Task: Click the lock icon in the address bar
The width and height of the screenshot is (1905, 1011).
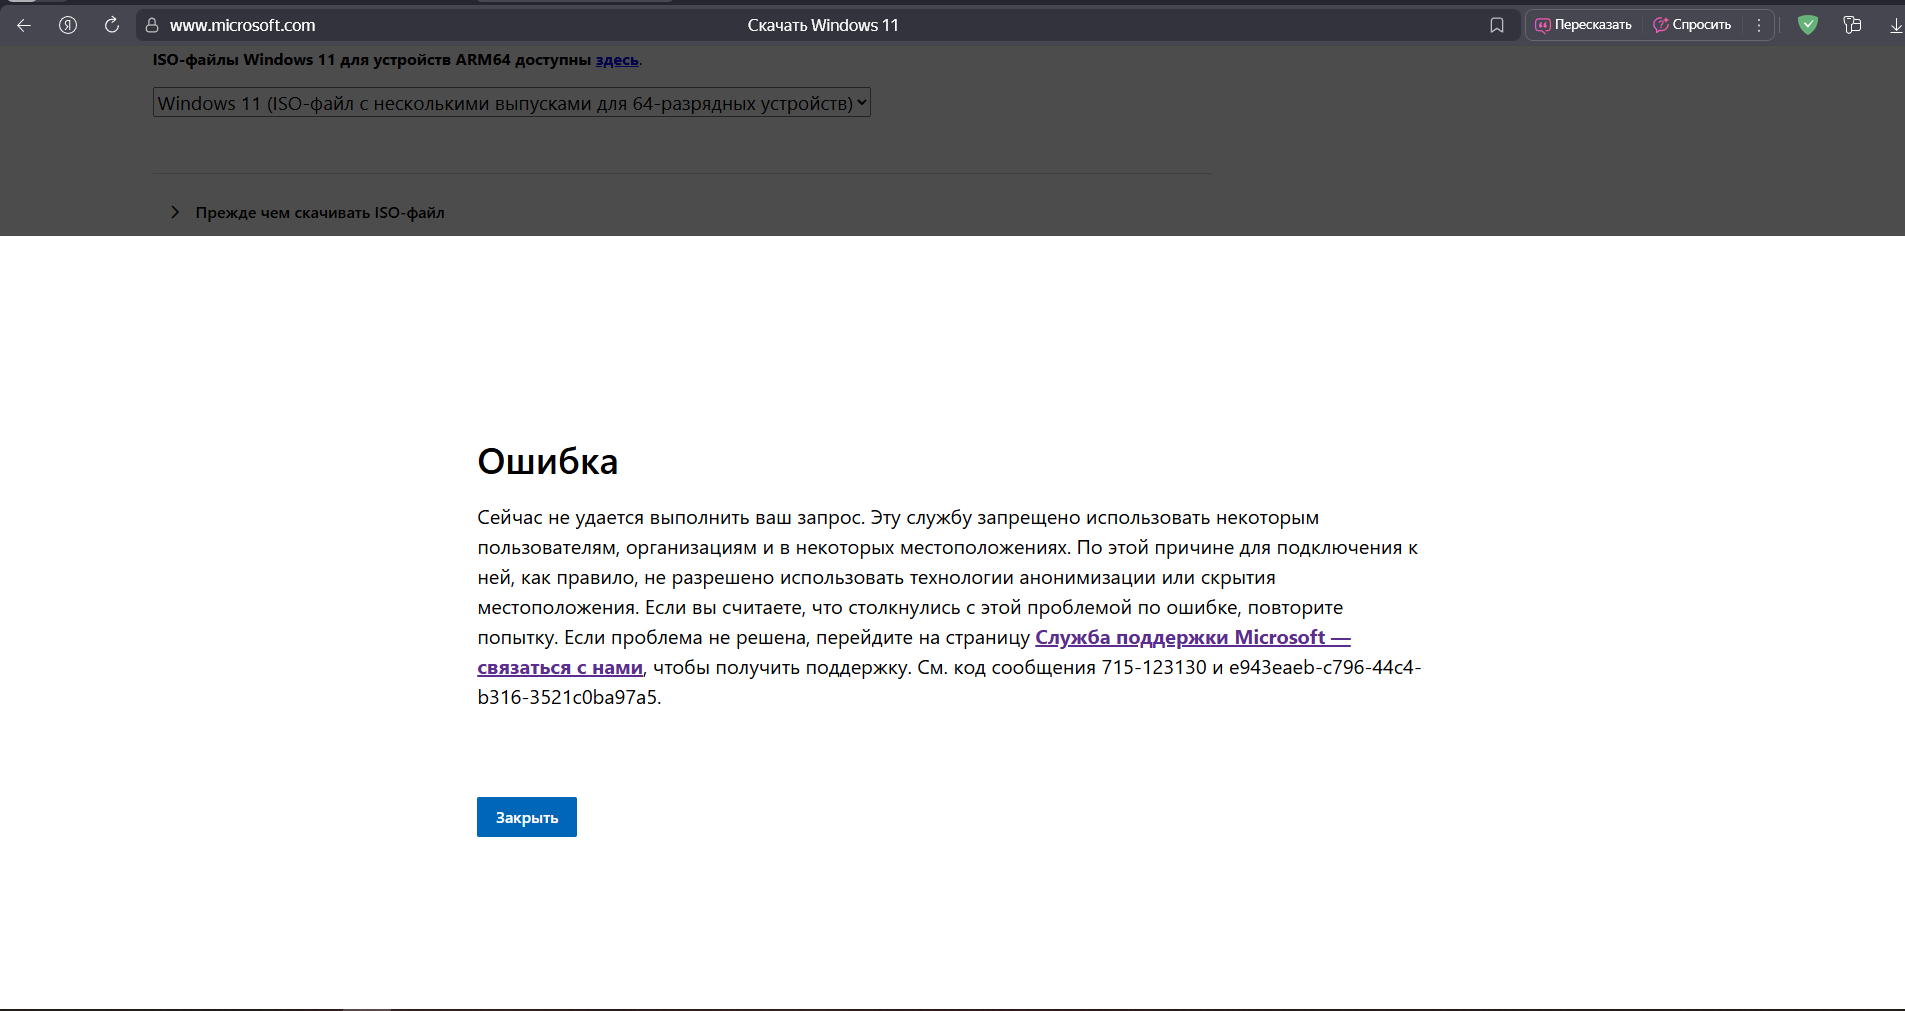Action: pos(151,25)
